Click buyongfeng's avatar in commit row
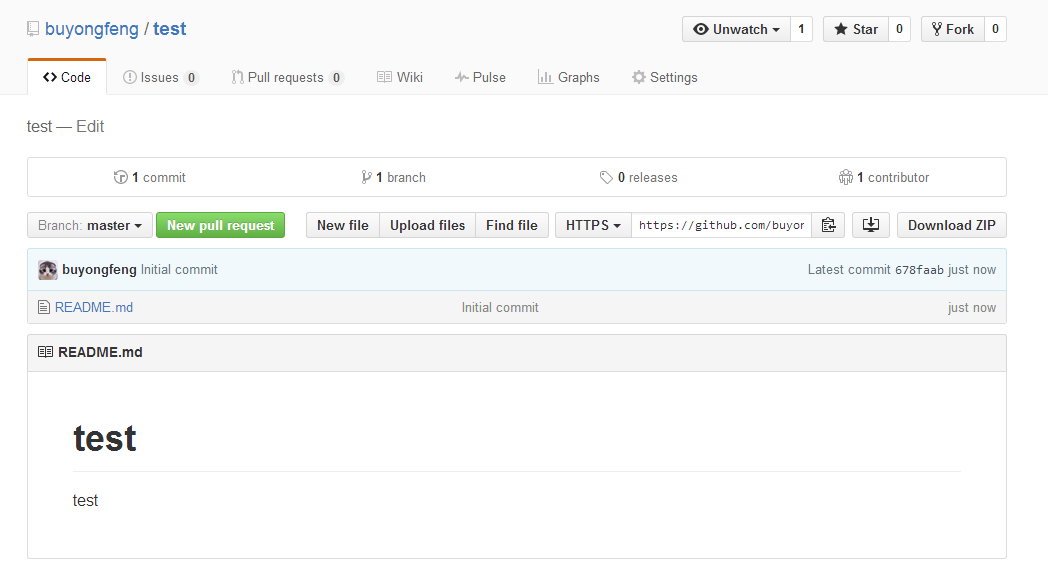Screen dimensions: 1048x568 click(x=47, y=269)
